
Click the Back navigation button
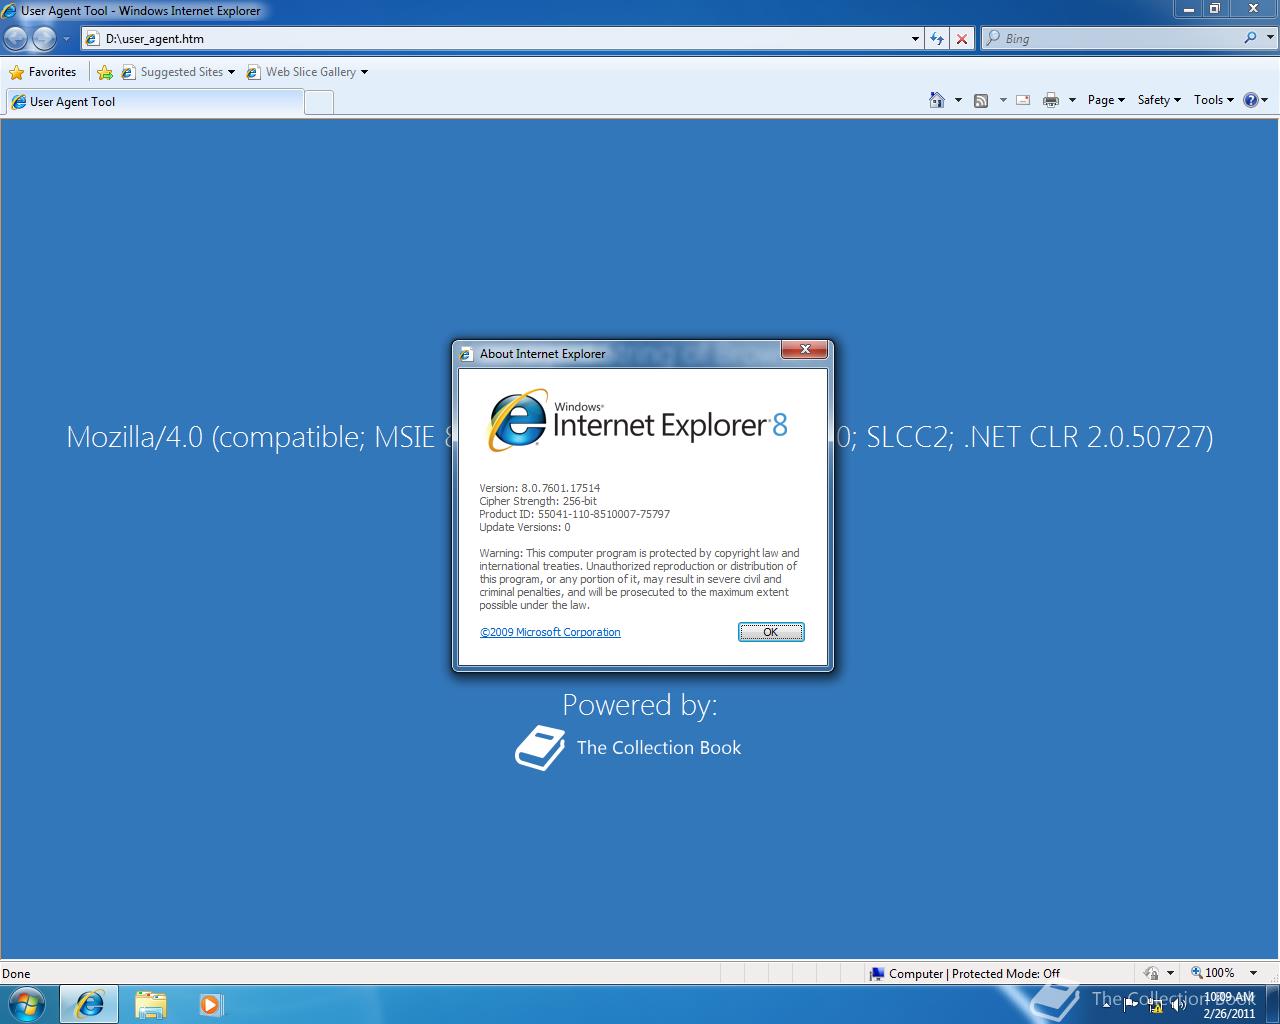click(15, 38)
